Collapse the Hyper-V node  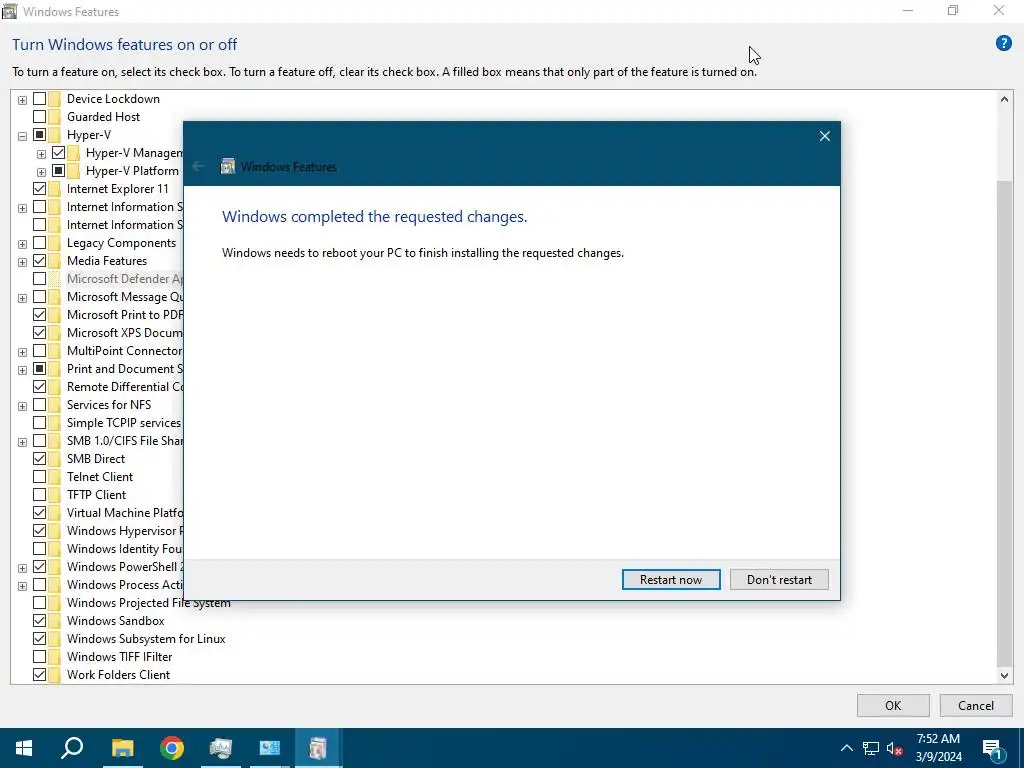22,136
